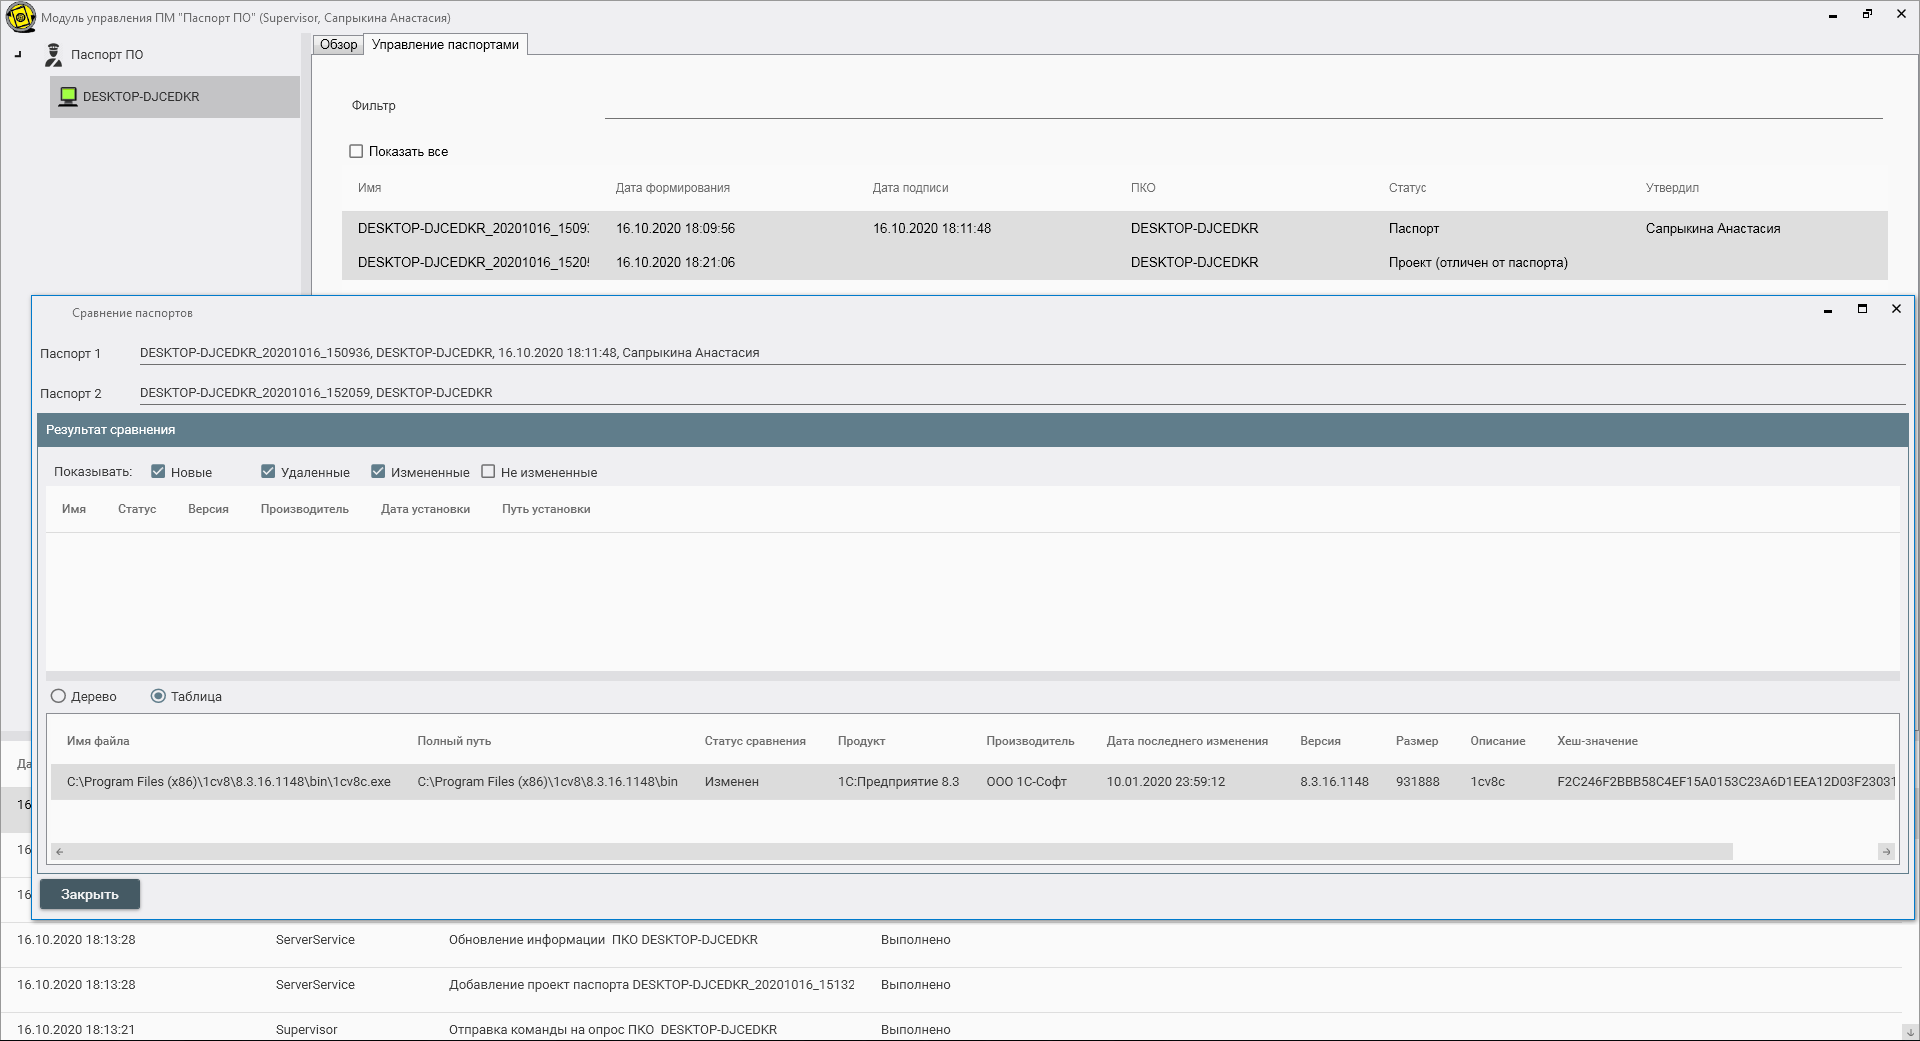Viewport: 1920px width, 1041px height.
Task: Click the log scrollbar down arrow
Action: 1910,1032
